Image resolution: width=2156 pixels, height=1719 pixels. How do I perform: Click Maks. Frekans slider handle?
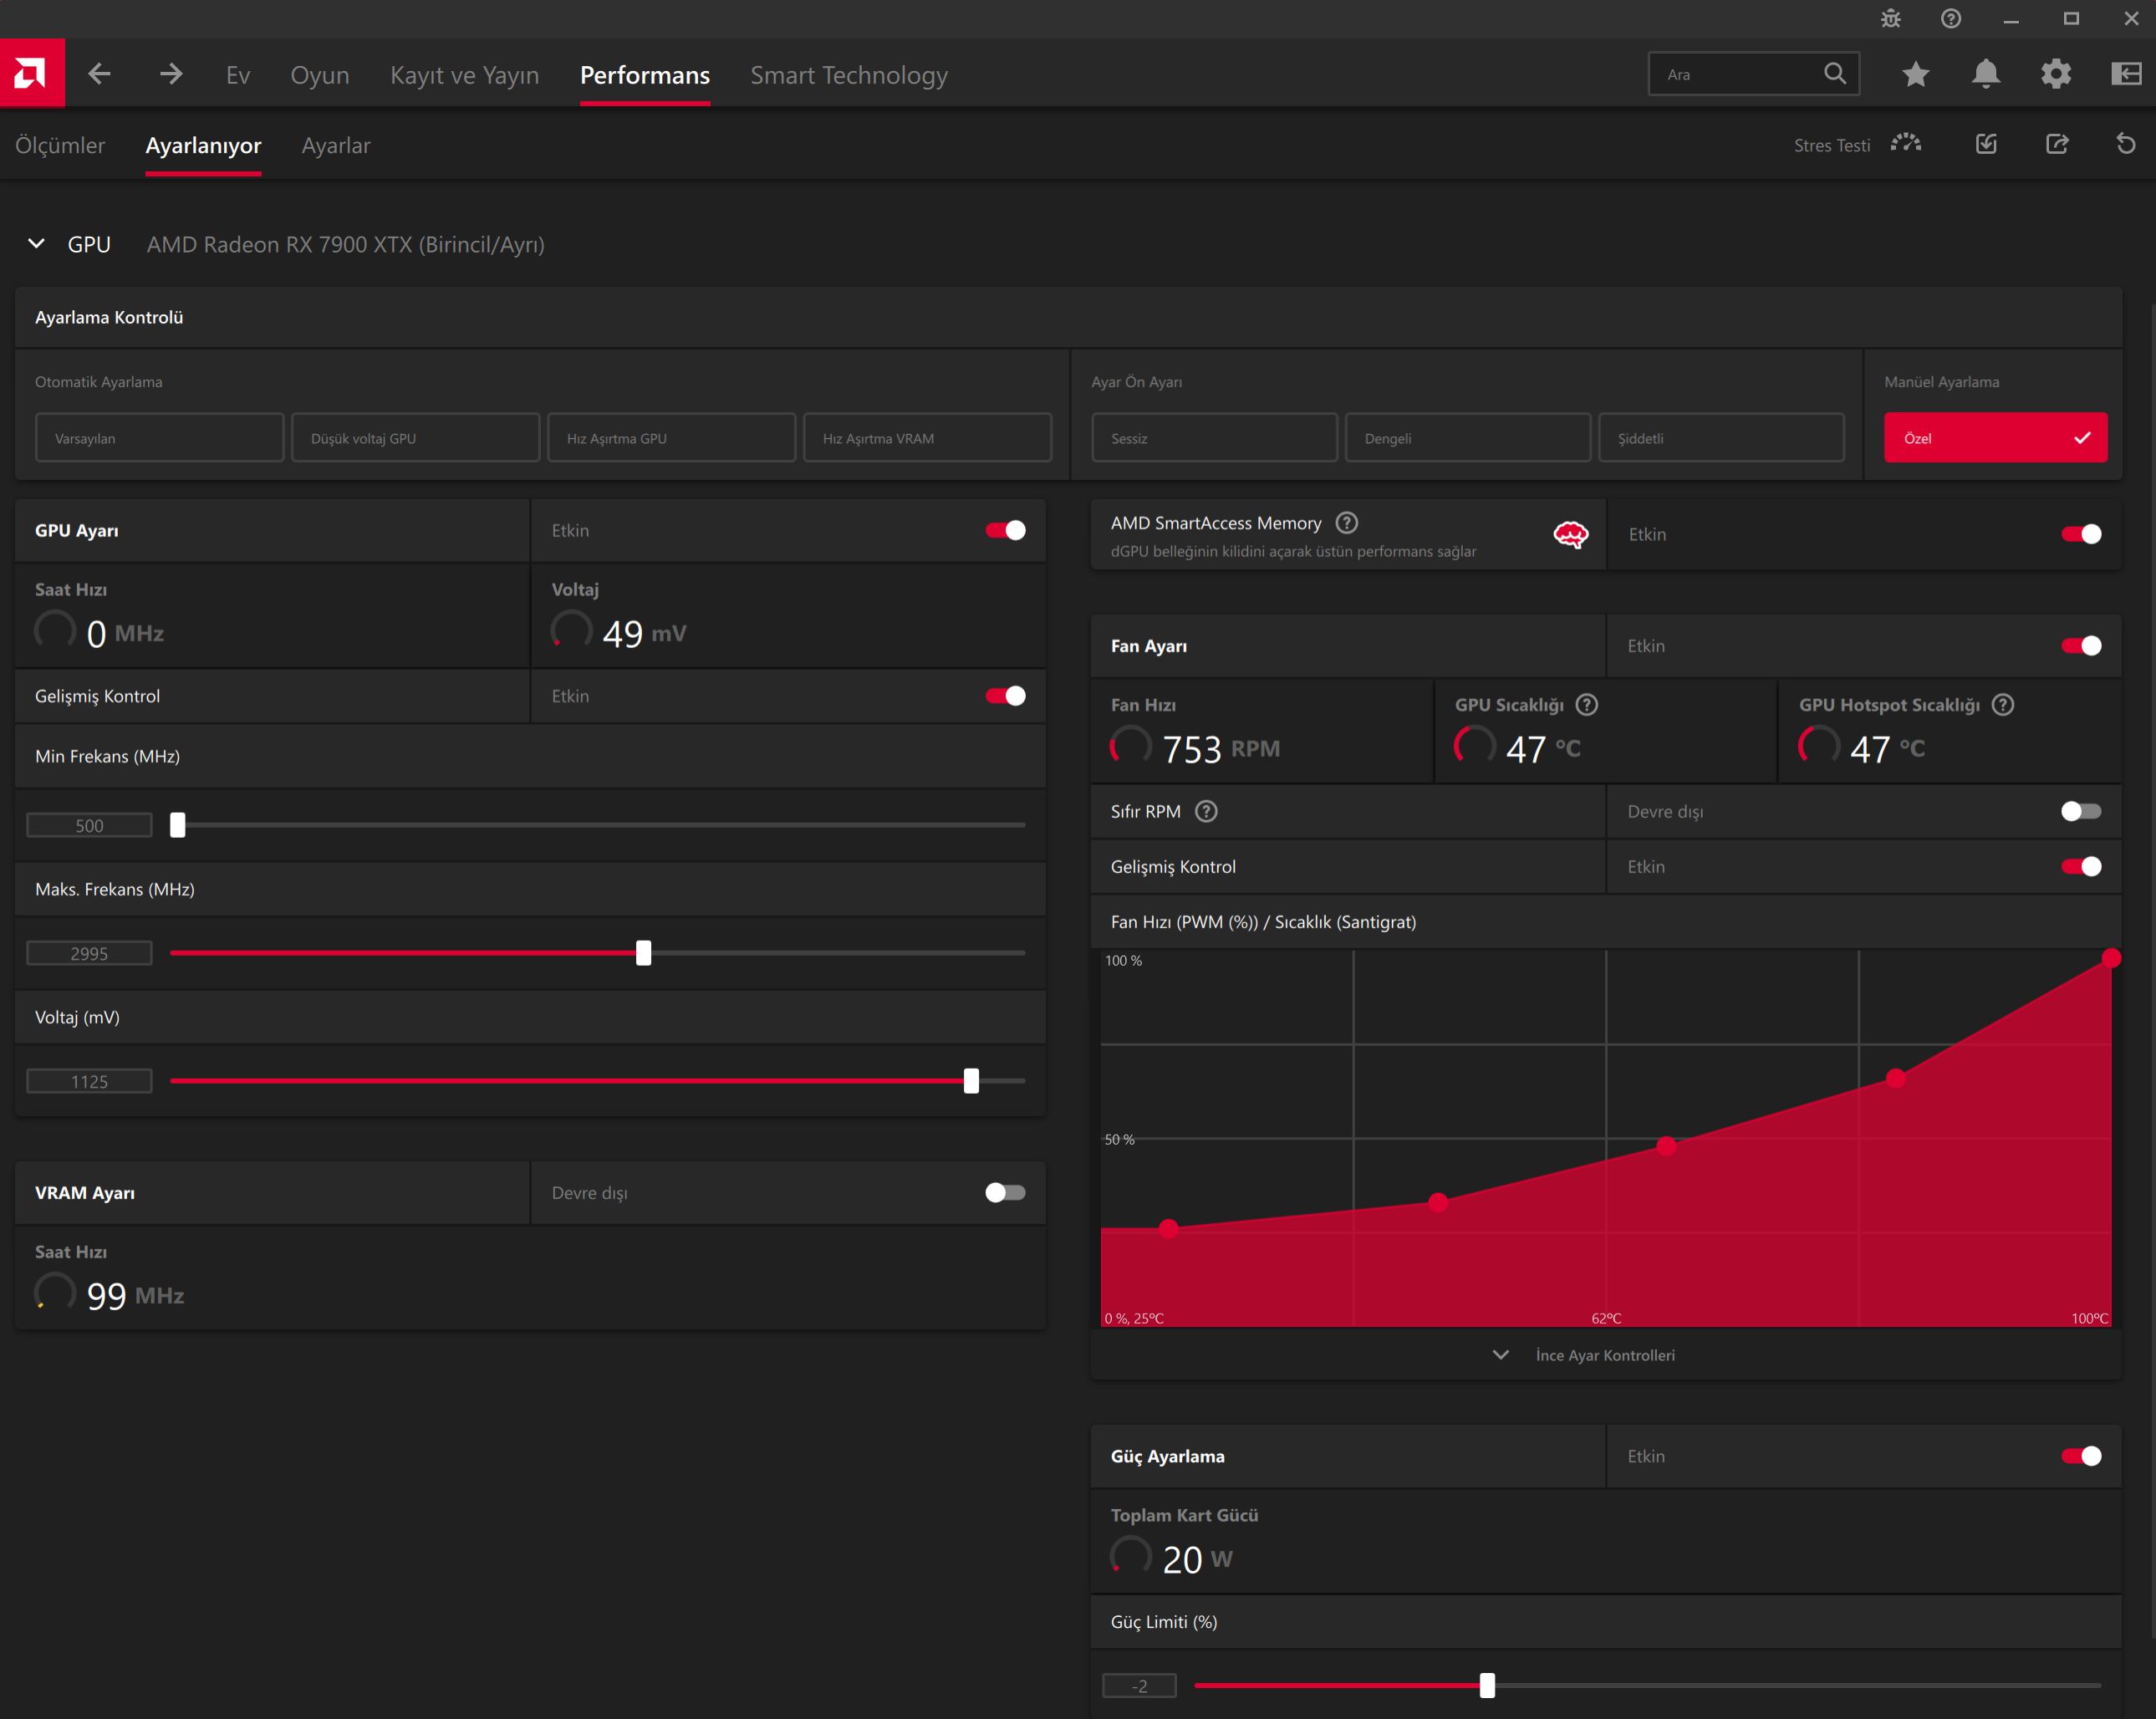click(643, 953)
